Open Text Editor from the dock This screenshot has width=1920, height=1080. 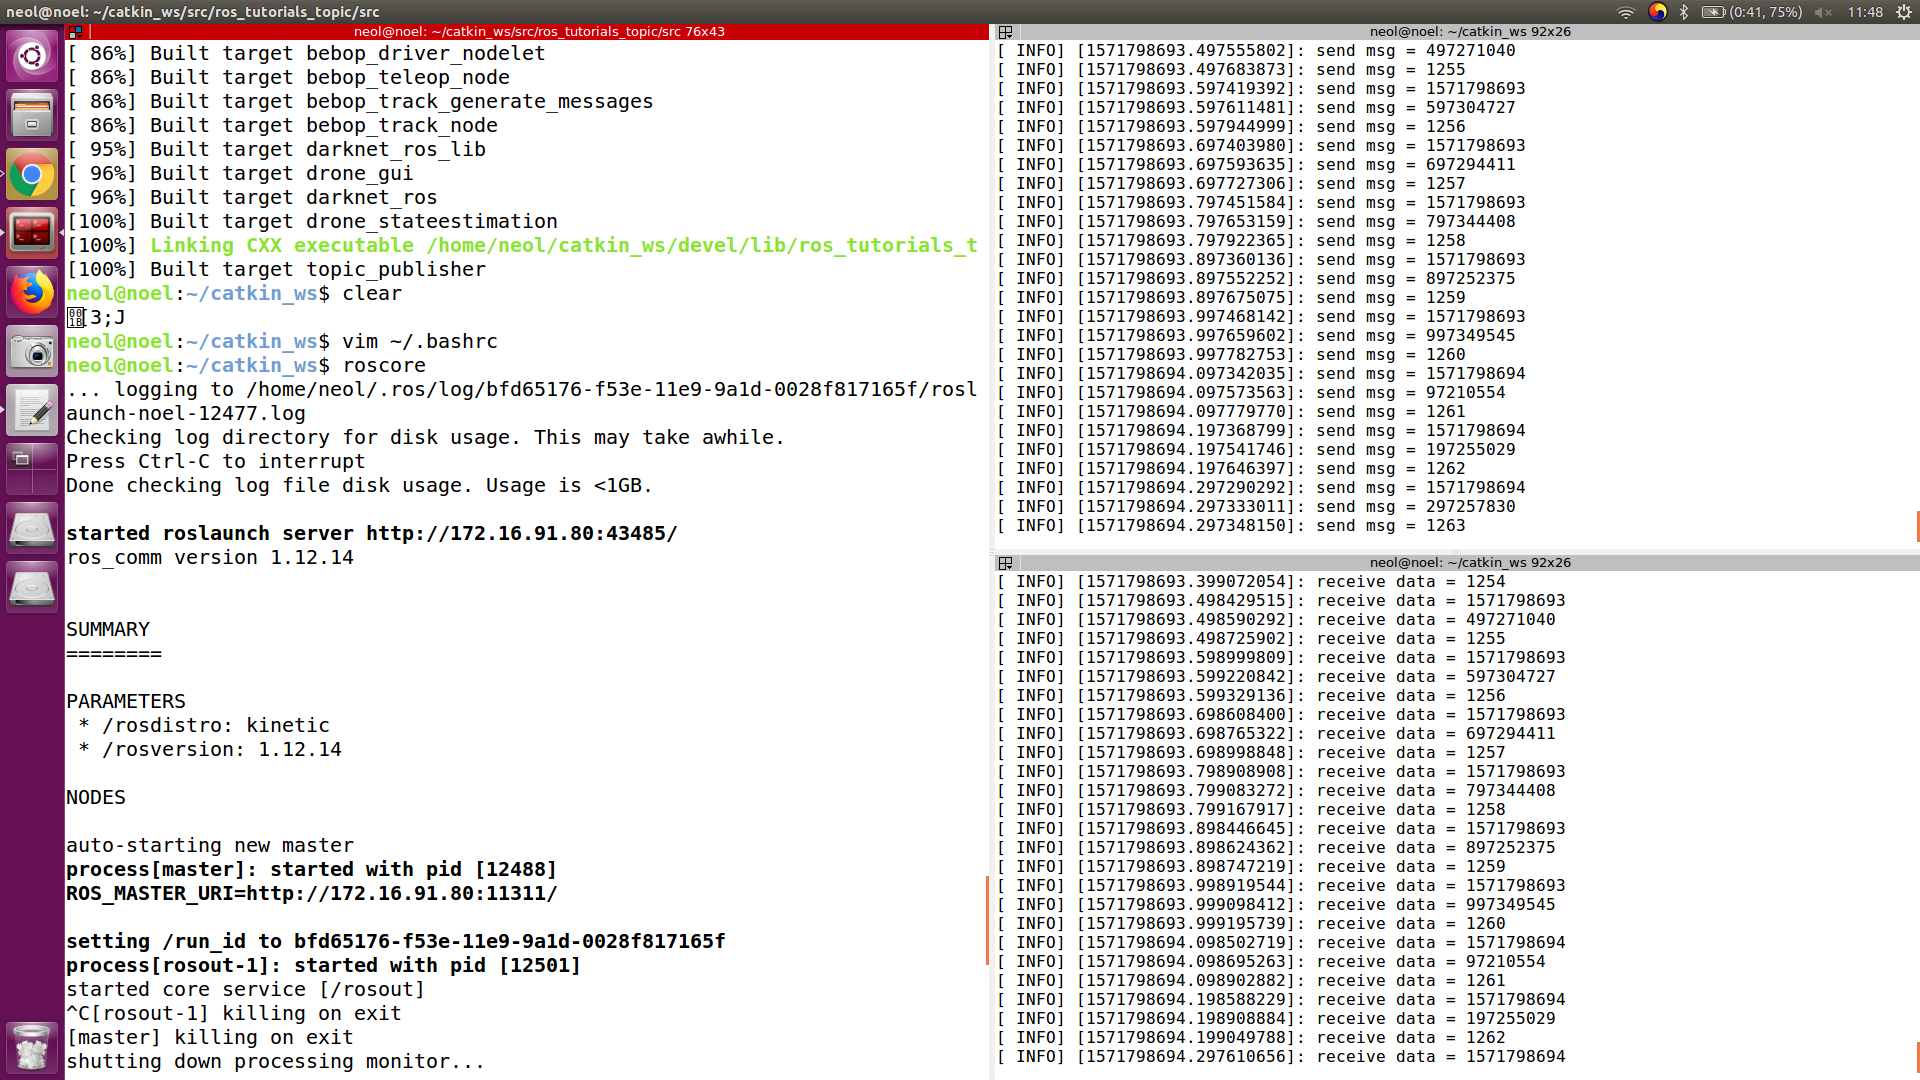point(32,411)
